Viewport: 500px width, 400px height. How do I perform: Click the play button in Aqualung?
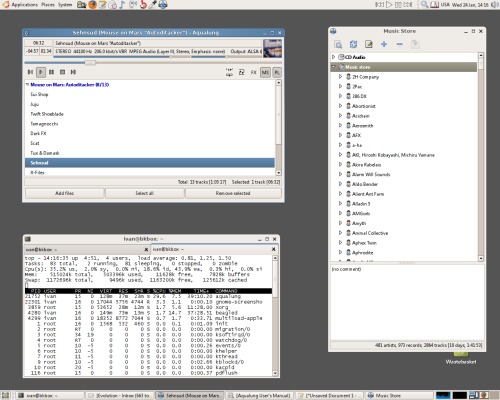(x=41, y=72)
